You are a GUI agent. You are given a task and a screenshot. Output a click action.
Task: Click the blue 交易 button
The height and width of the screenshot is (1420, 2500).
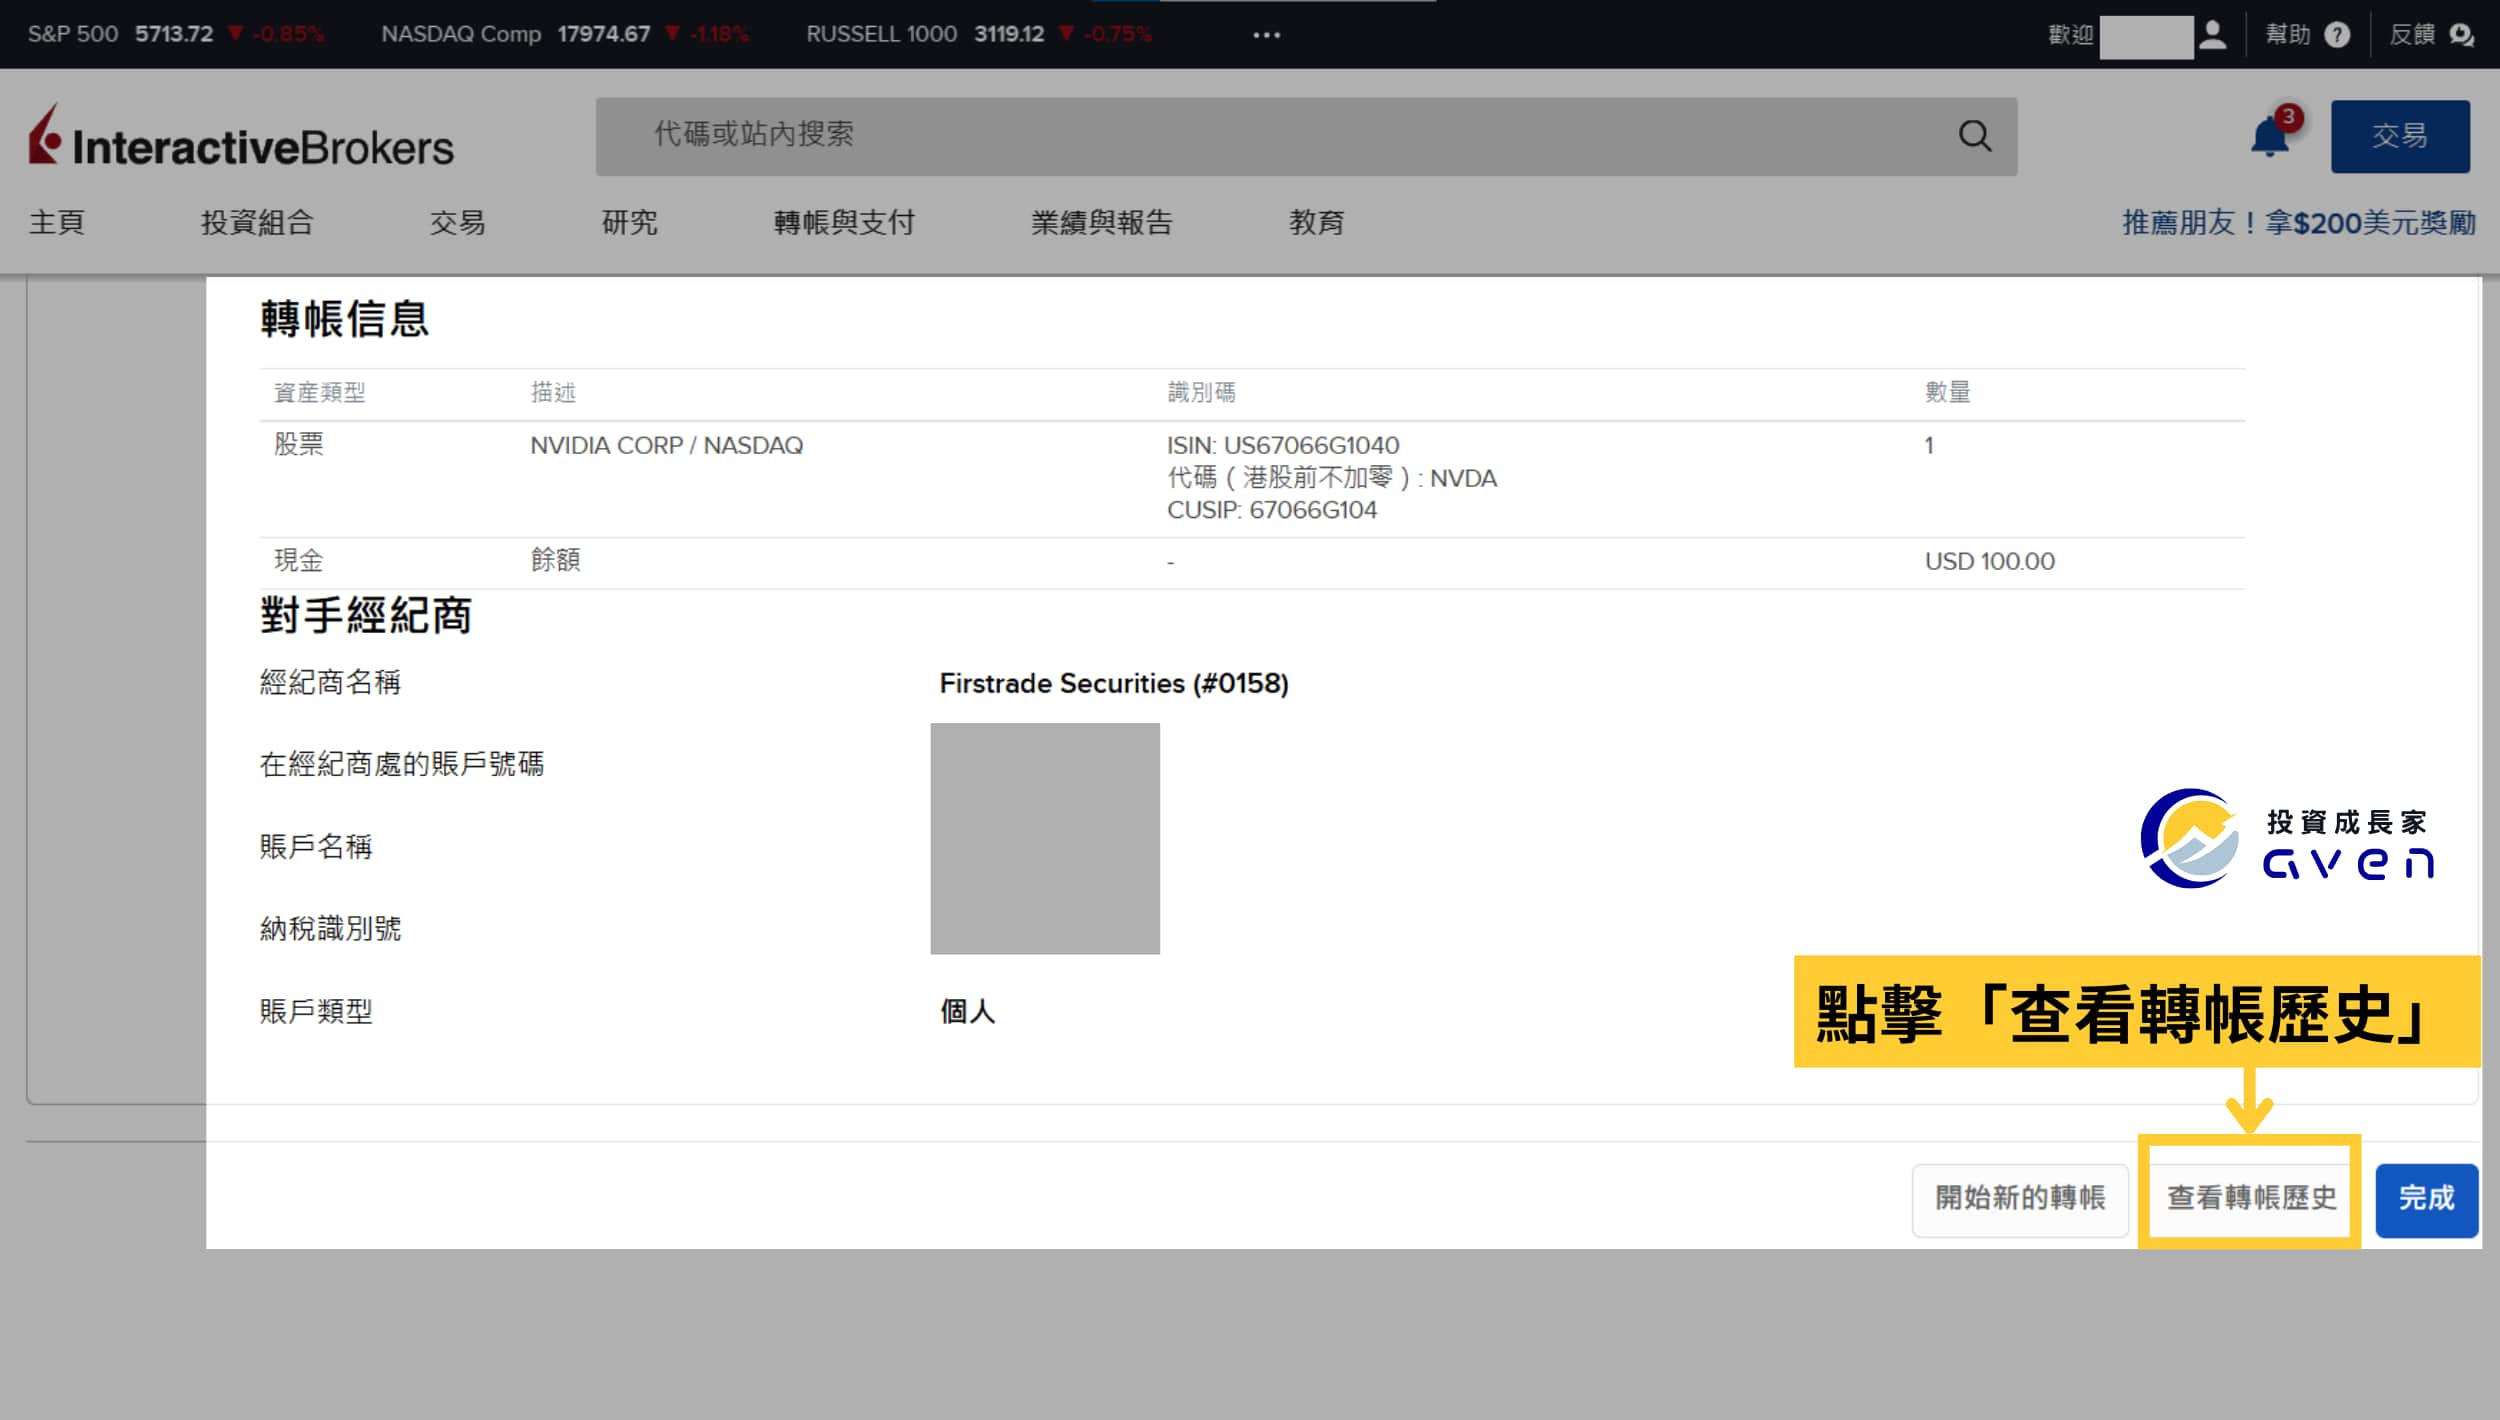tap(2400, 136)
